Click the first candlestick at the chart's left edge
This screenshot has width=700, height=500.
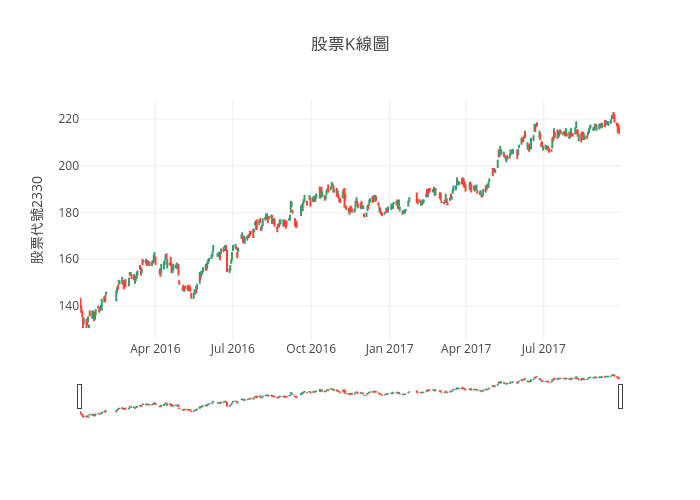point(81,305)
